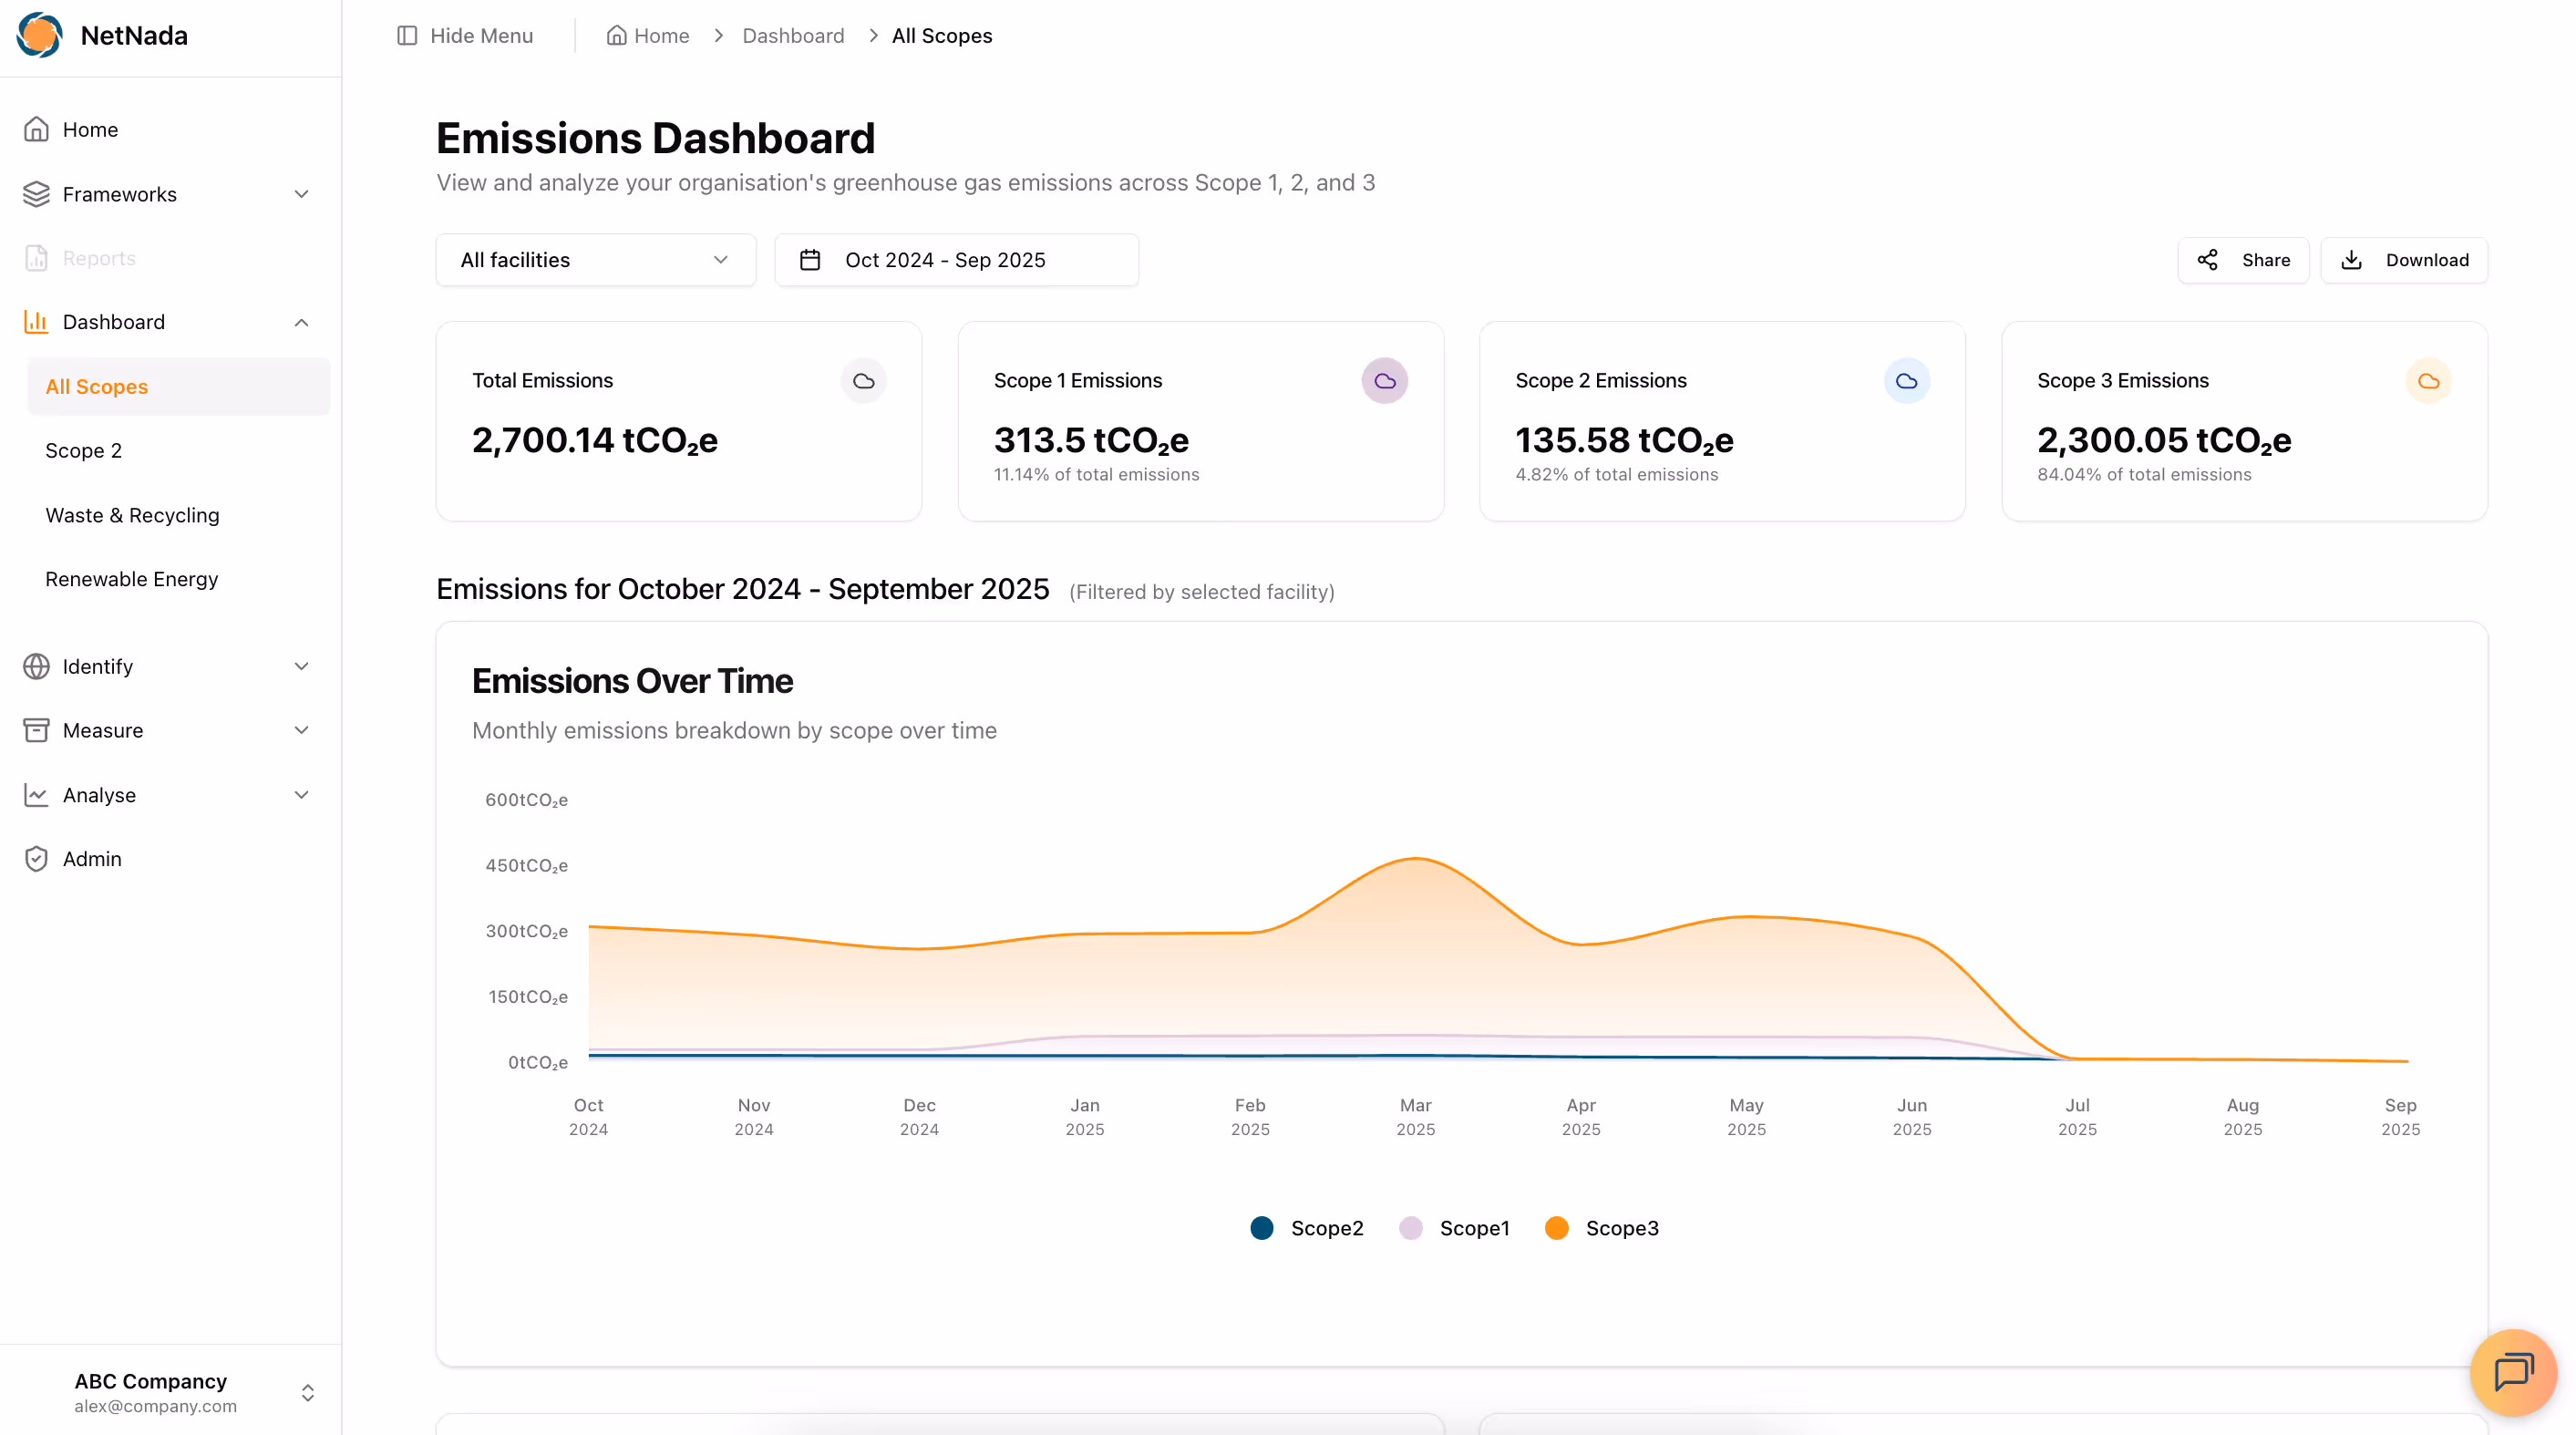Screen dimensions: 2576x1435
Task: Open ABC Company account switcher
Action: [x=170, y=1392]
